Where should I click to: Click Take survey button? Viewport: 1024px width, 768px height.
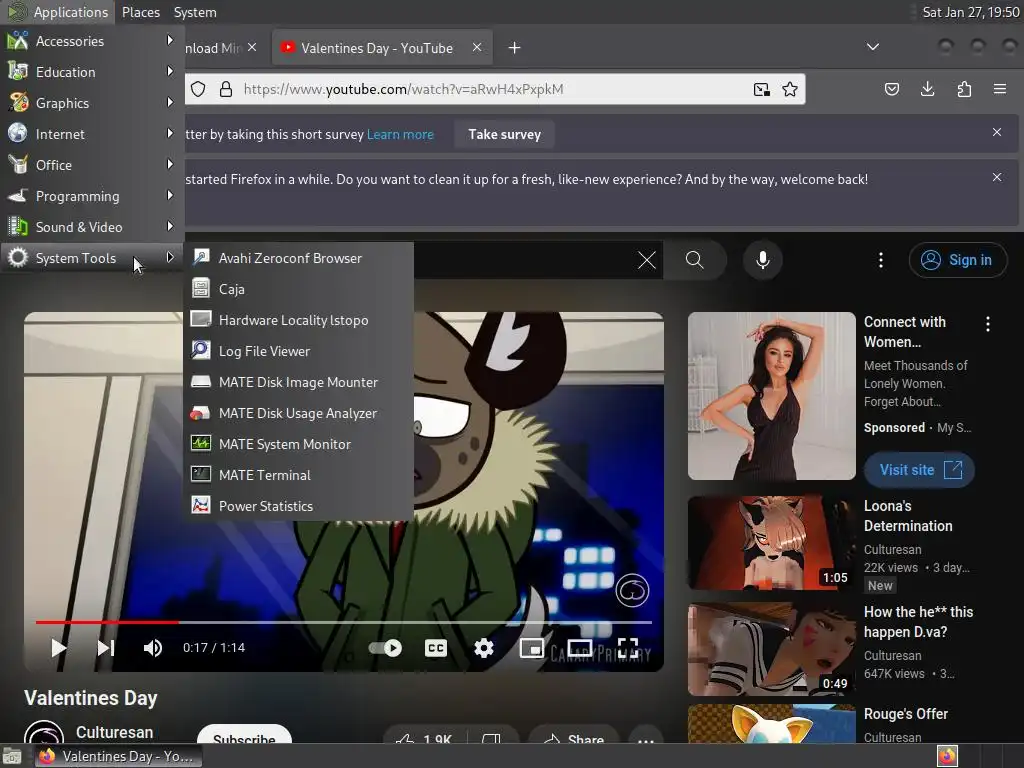(504, 135)
